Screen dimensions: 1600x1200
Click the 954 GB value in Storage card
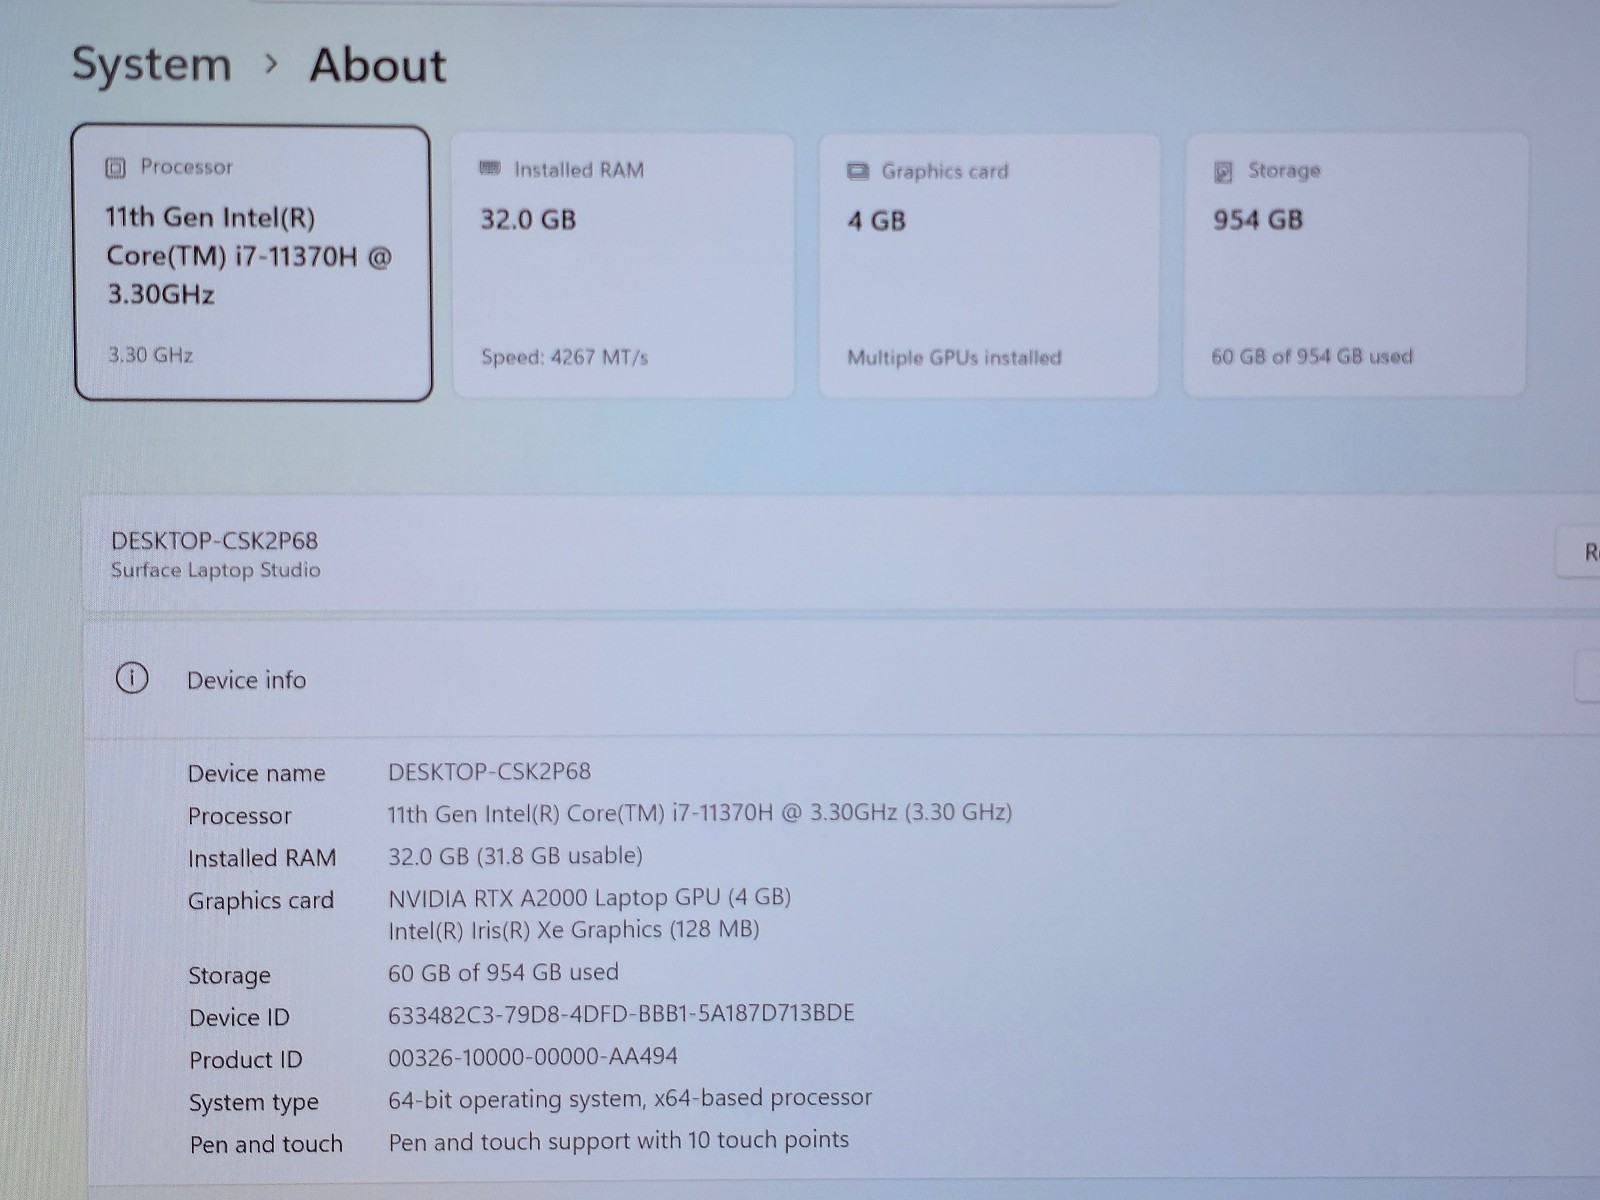[x=1258, y=220]
